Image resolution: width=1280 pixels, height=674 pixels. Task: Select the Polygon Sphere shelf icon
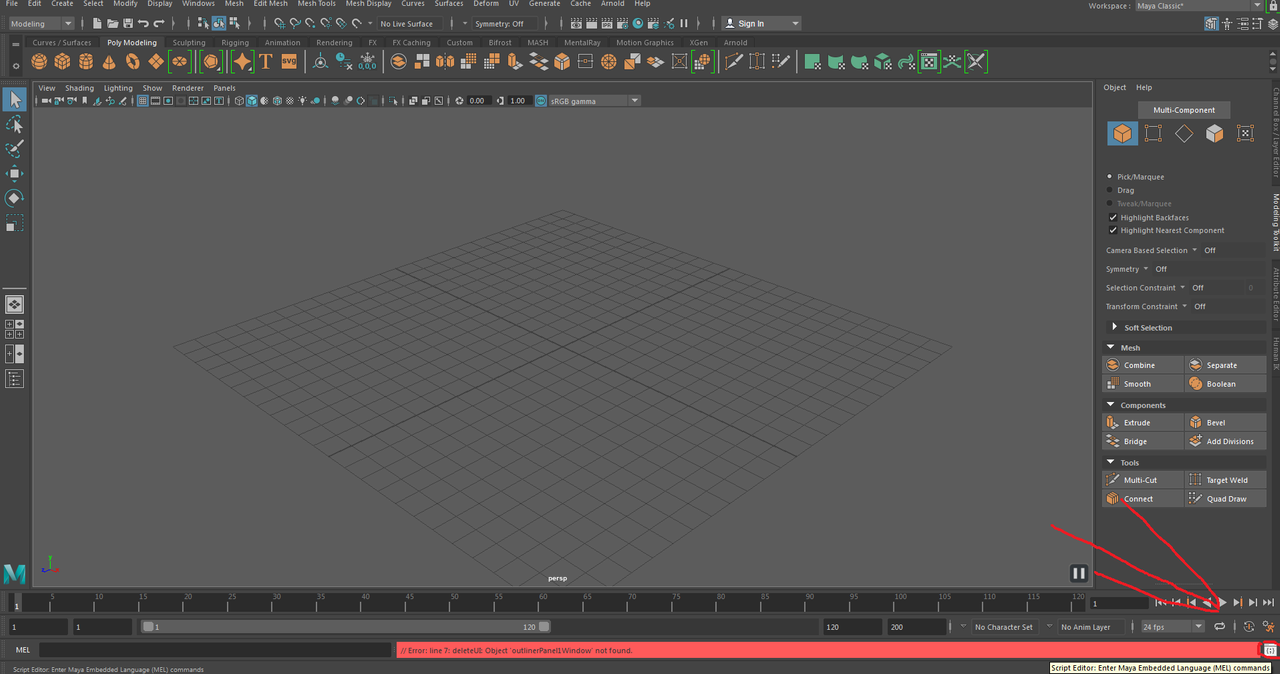coord(39,62)
